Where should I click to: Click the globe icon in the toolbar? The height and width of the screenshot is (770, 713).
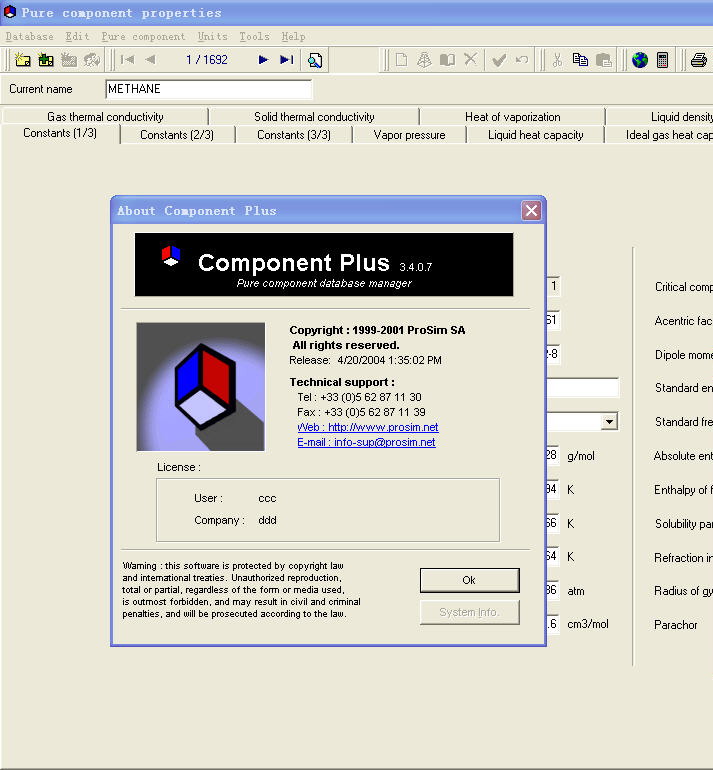[x=639, y=60]
